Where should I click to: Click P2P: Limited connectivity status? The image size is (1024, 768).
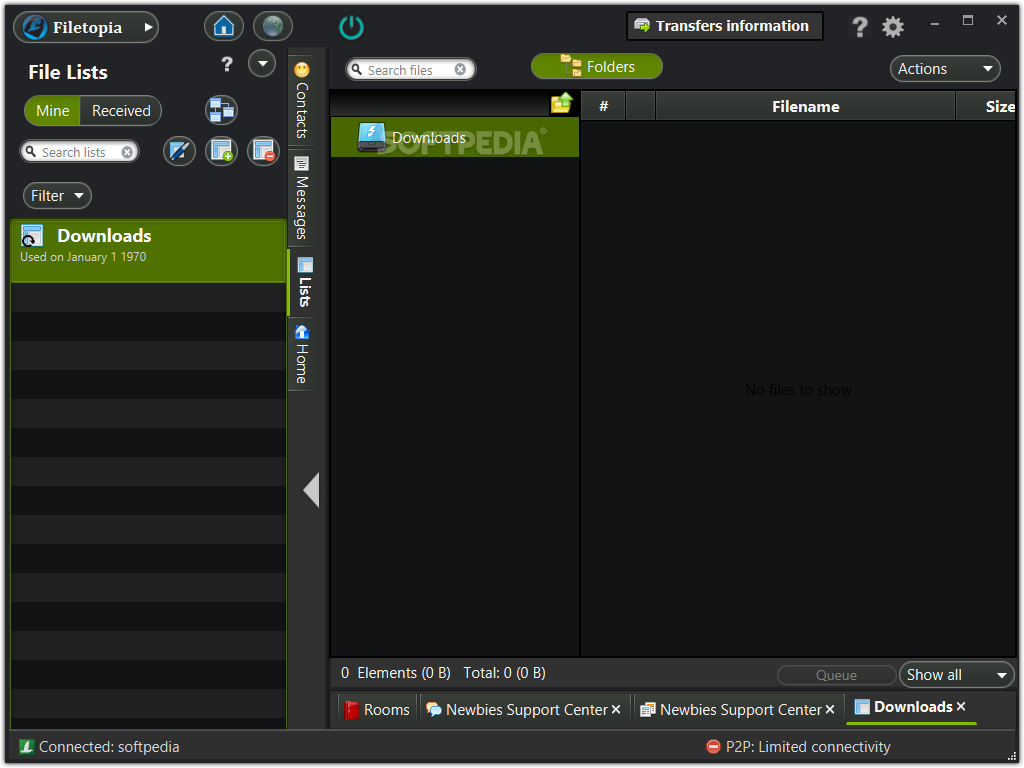point(808,746)
